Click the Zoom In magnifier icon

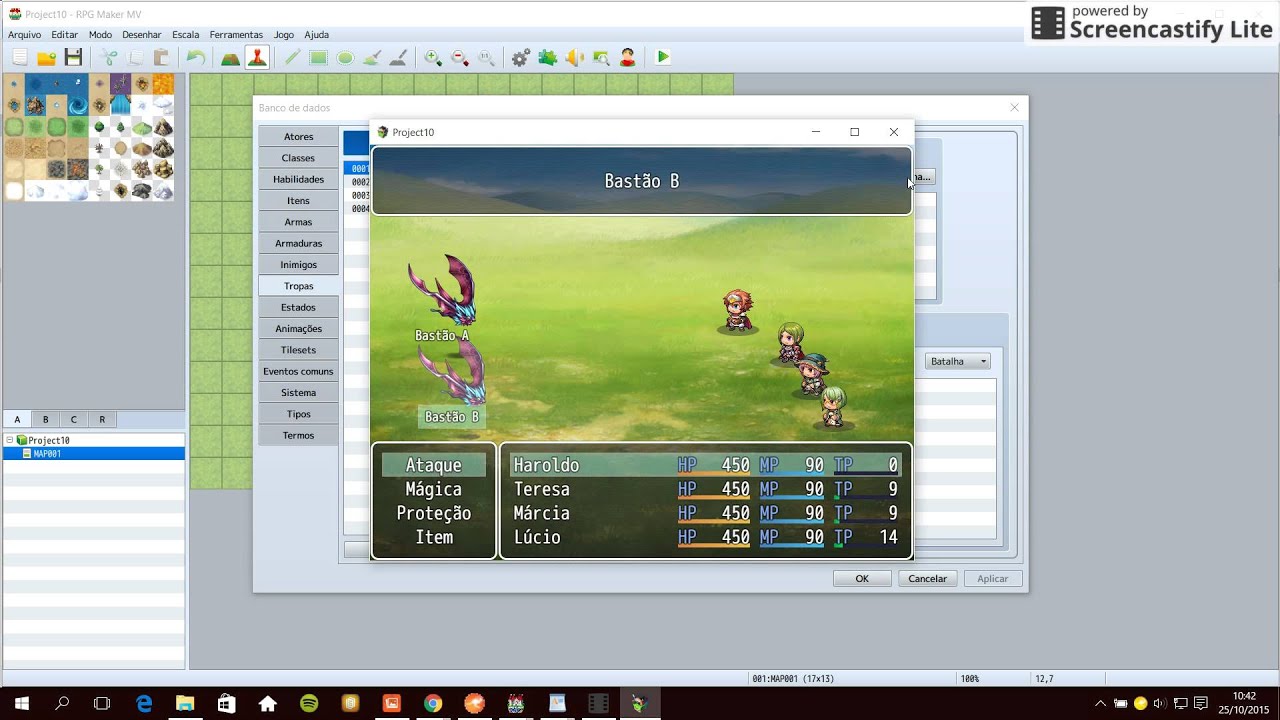tap(433, 58)
